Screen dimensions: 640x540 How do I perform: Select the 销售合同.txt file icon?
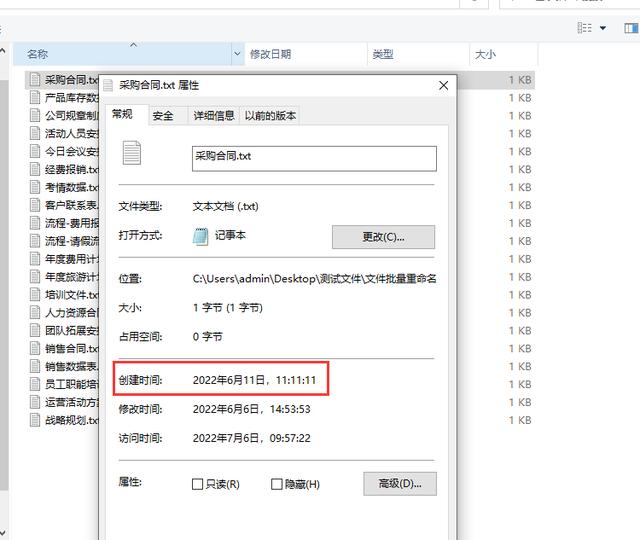[x=35, y=349]
